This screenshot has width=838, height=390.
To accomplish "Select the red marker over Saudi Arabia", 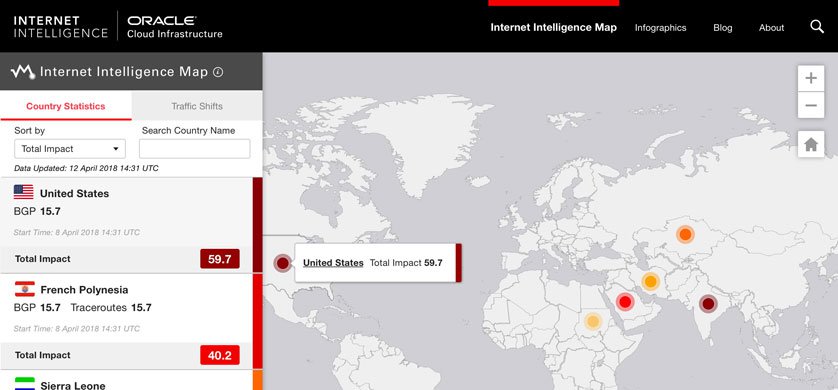I will pyautogui.click(x=625, y=302).
